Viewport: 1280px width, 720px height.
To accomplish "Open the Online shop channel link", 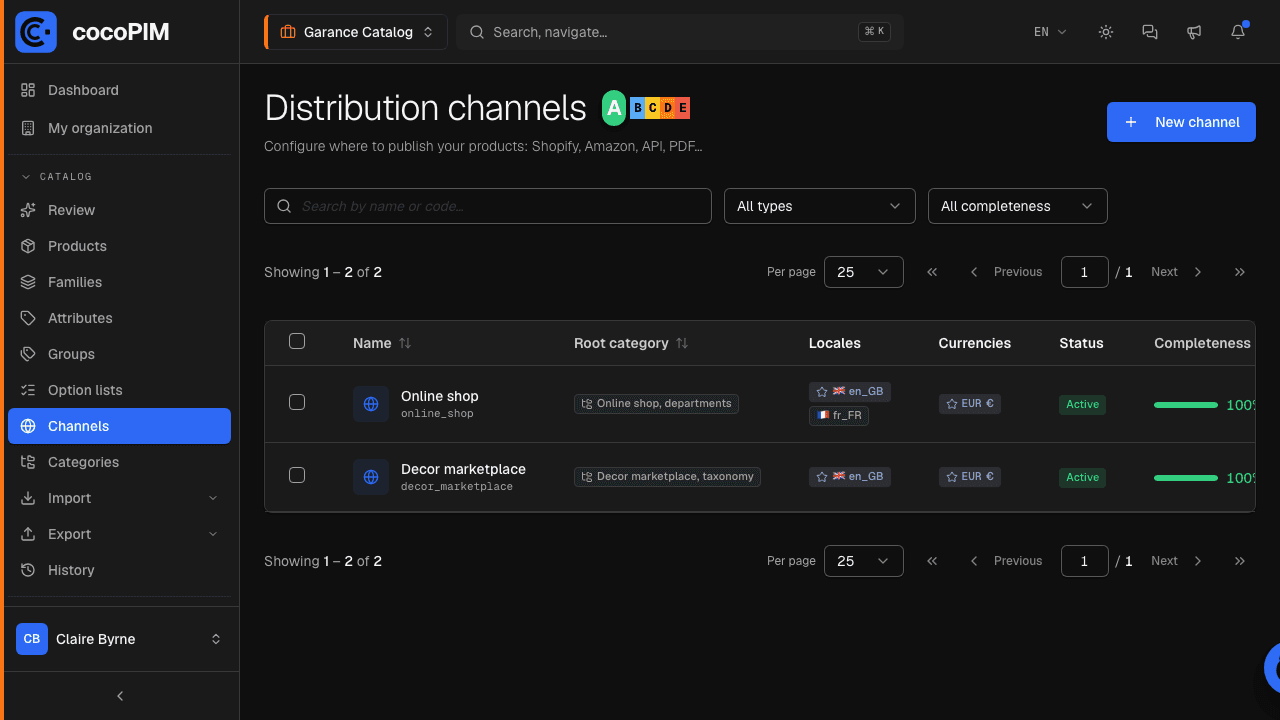I will (440, 396).
